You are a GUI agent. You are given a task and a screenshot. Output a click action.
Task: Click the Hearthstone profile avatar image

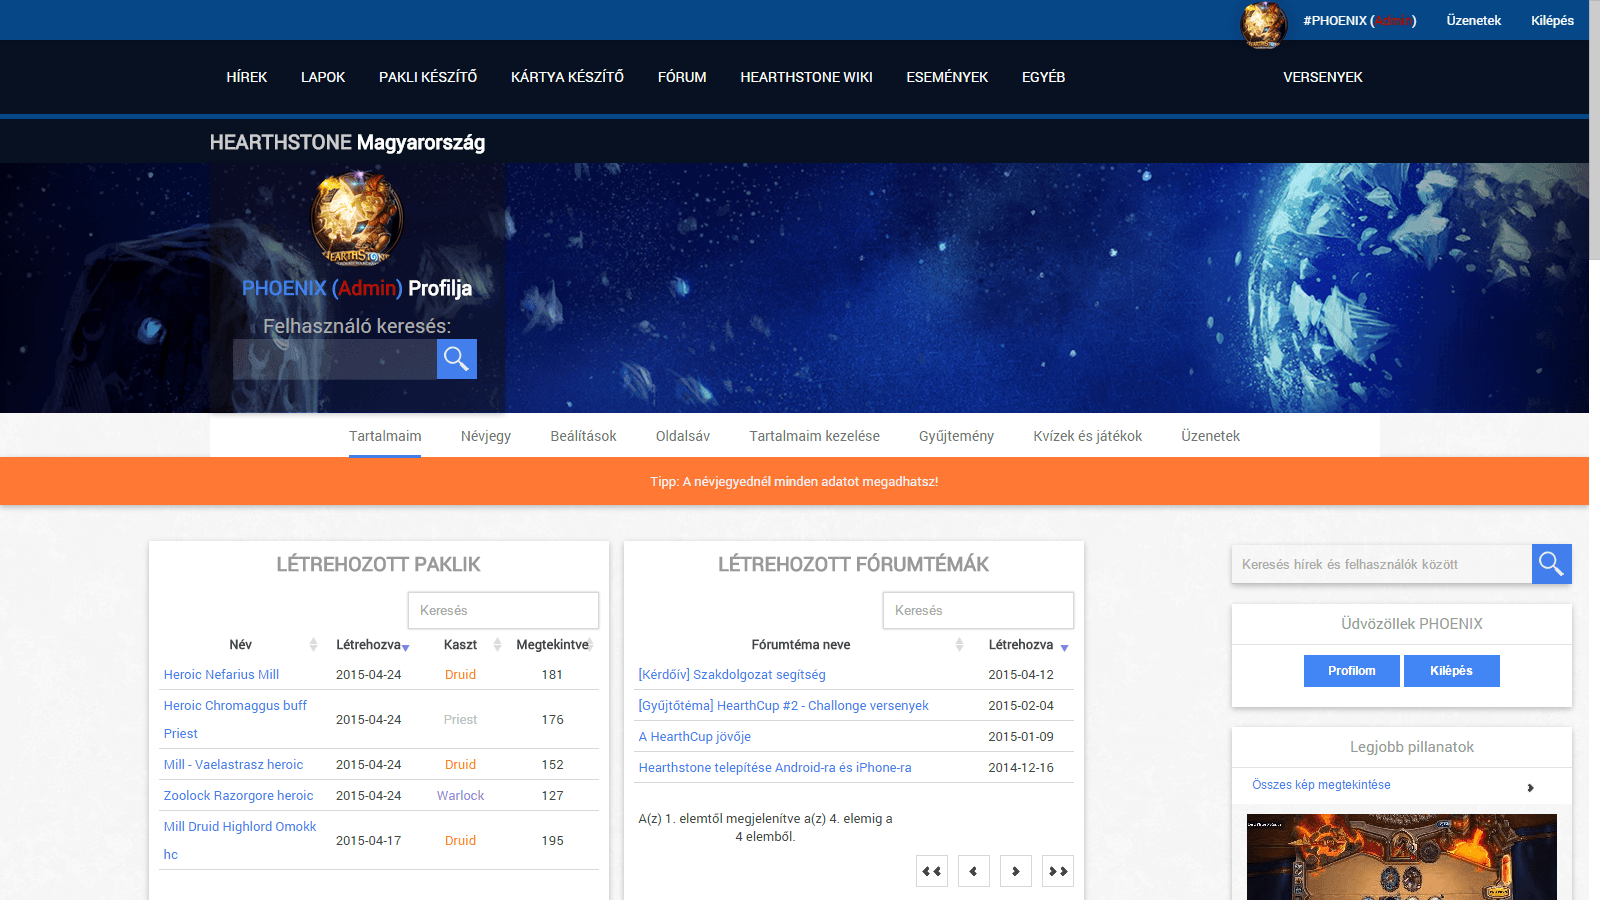click(x=357, y=218)
